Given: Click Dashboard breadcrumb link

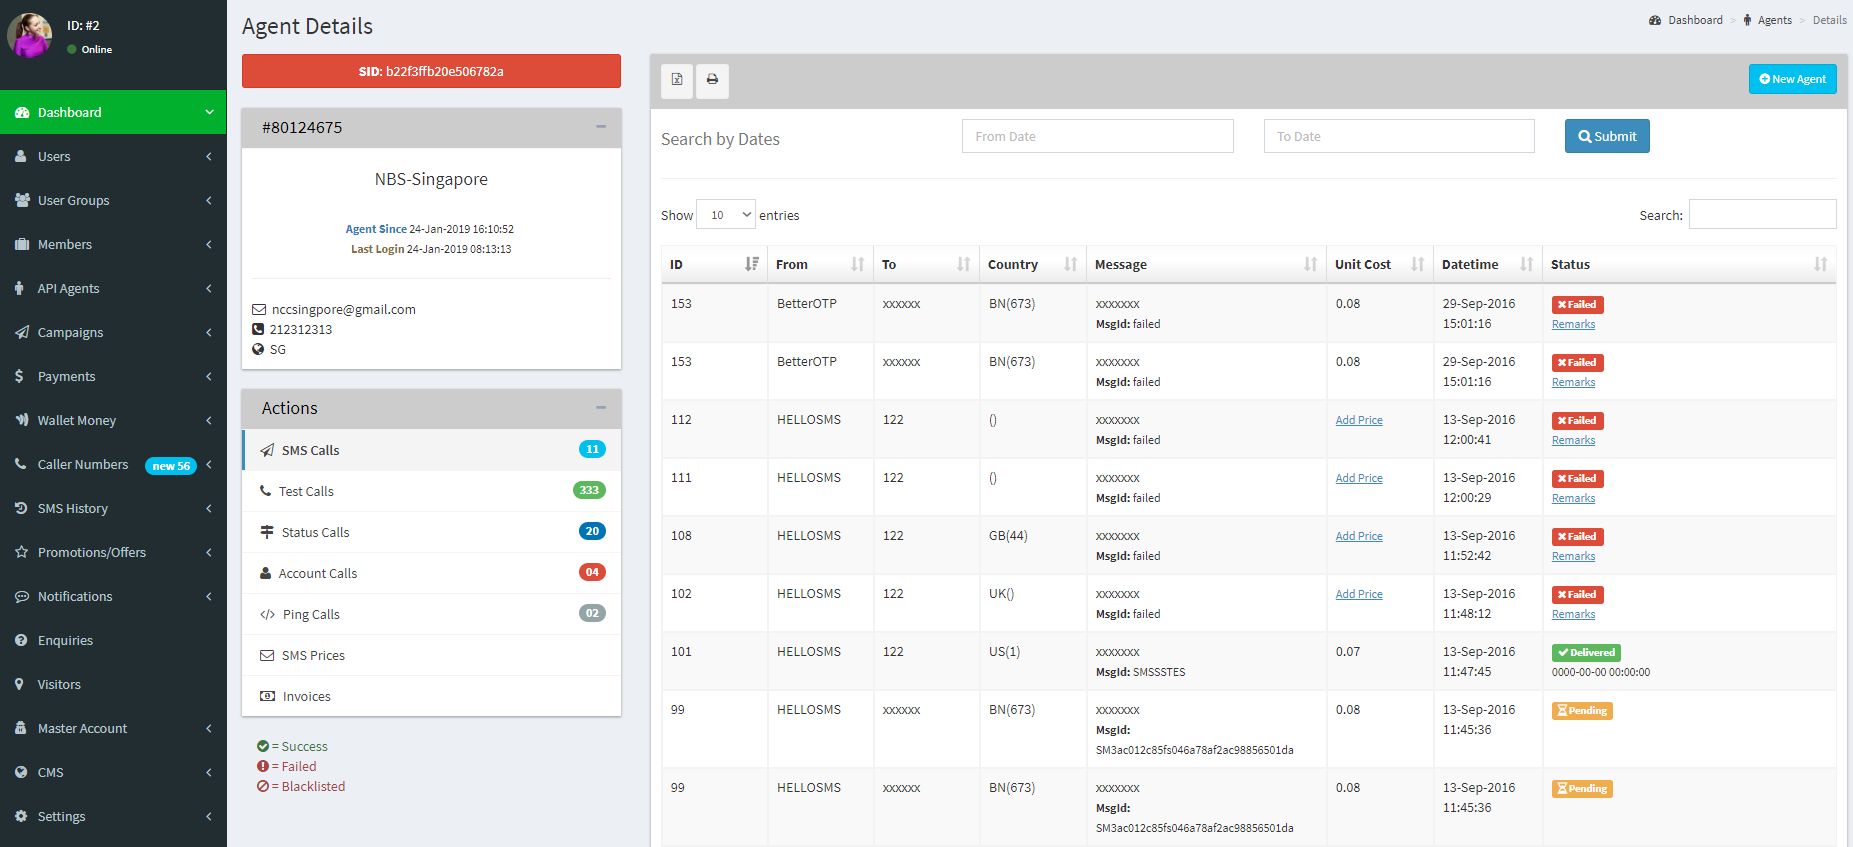Looking at the screenshot, I should [1686, 20].
